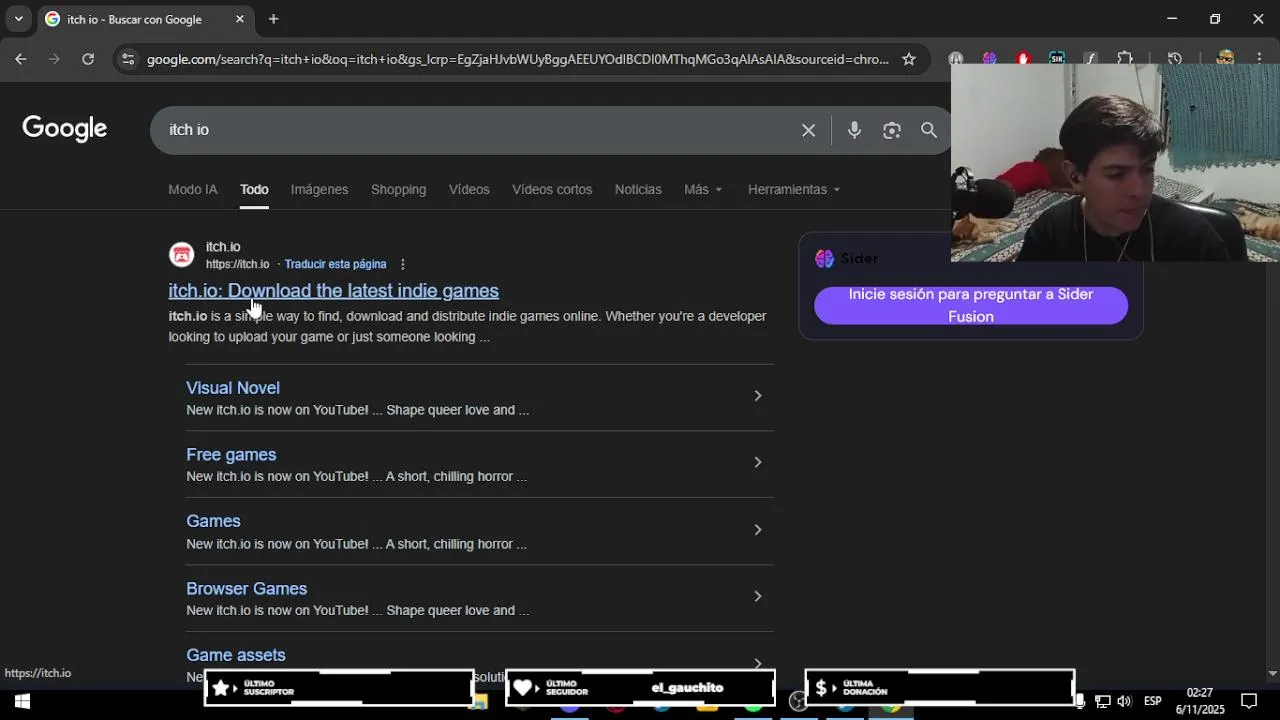Select the Todo results tab
1280x720 pixels.
click(254, 189)
